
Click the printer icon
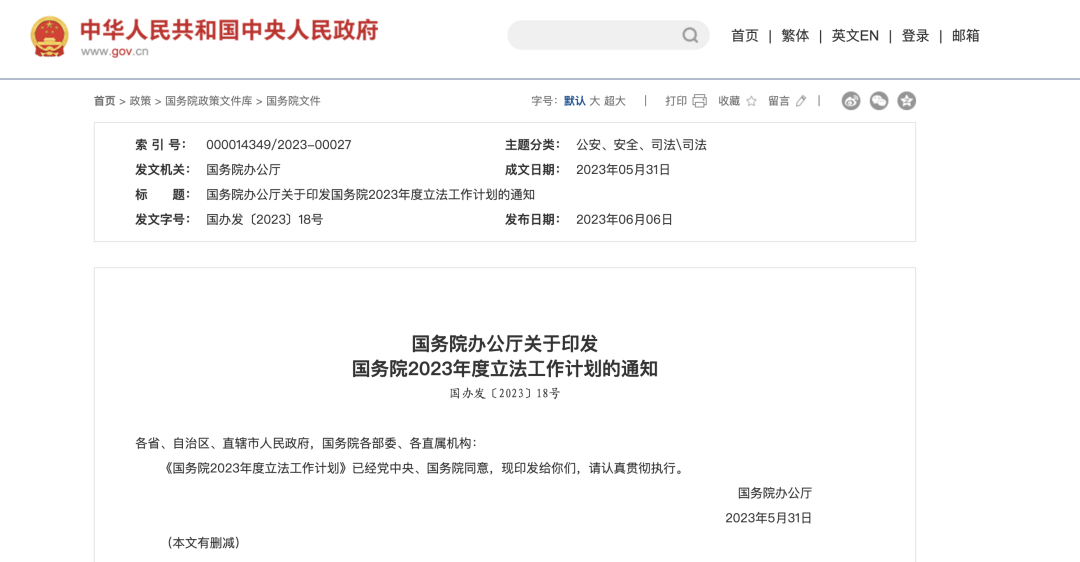point(699,101)
